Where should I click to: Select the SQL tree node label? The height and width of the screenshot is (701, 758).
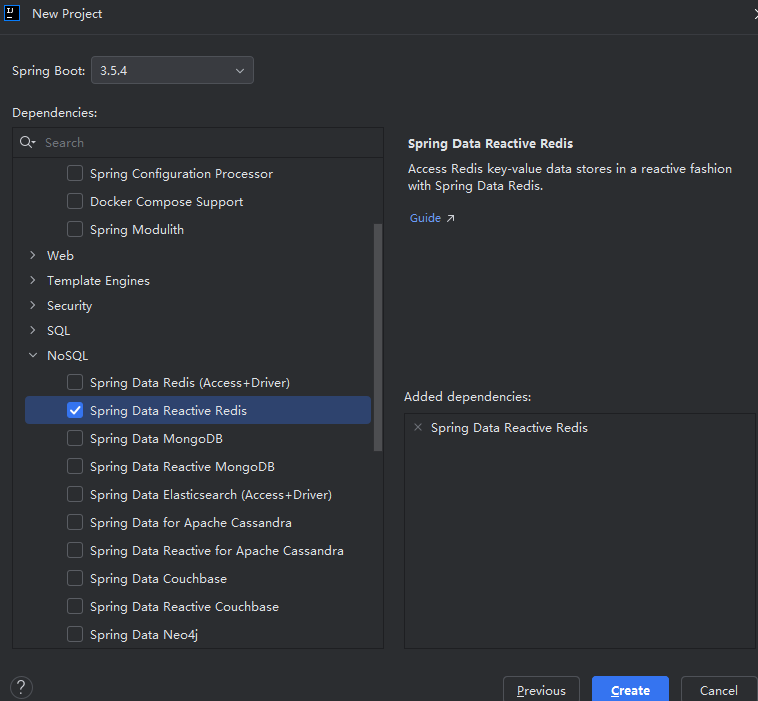(x=58, y=331)
